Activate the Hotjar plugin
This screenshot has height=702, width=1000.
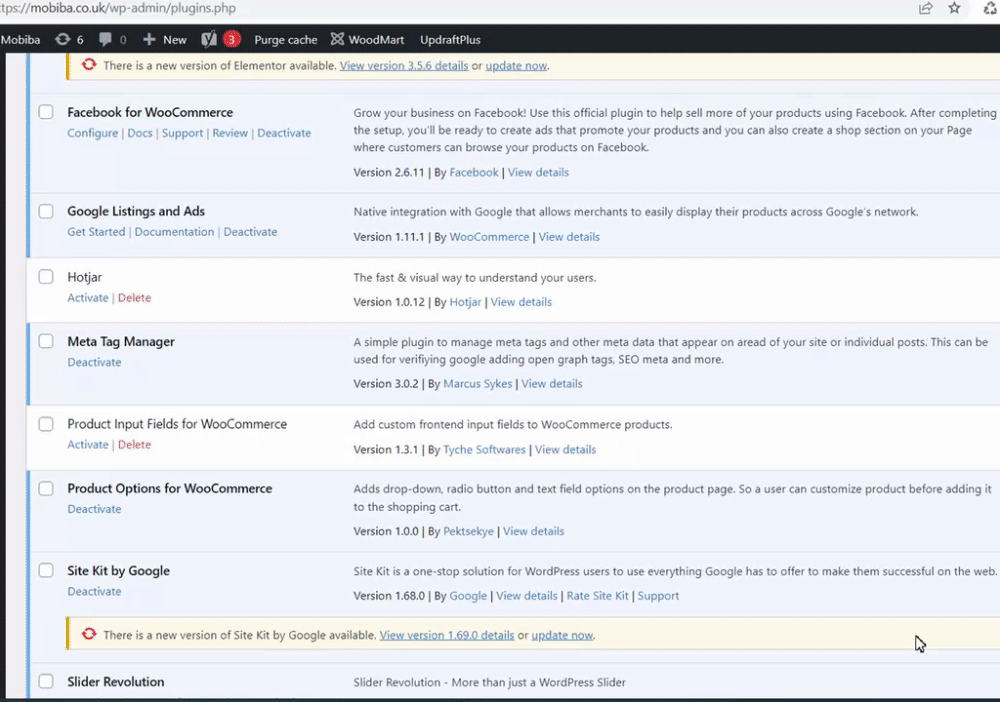(x=88, y=298)
